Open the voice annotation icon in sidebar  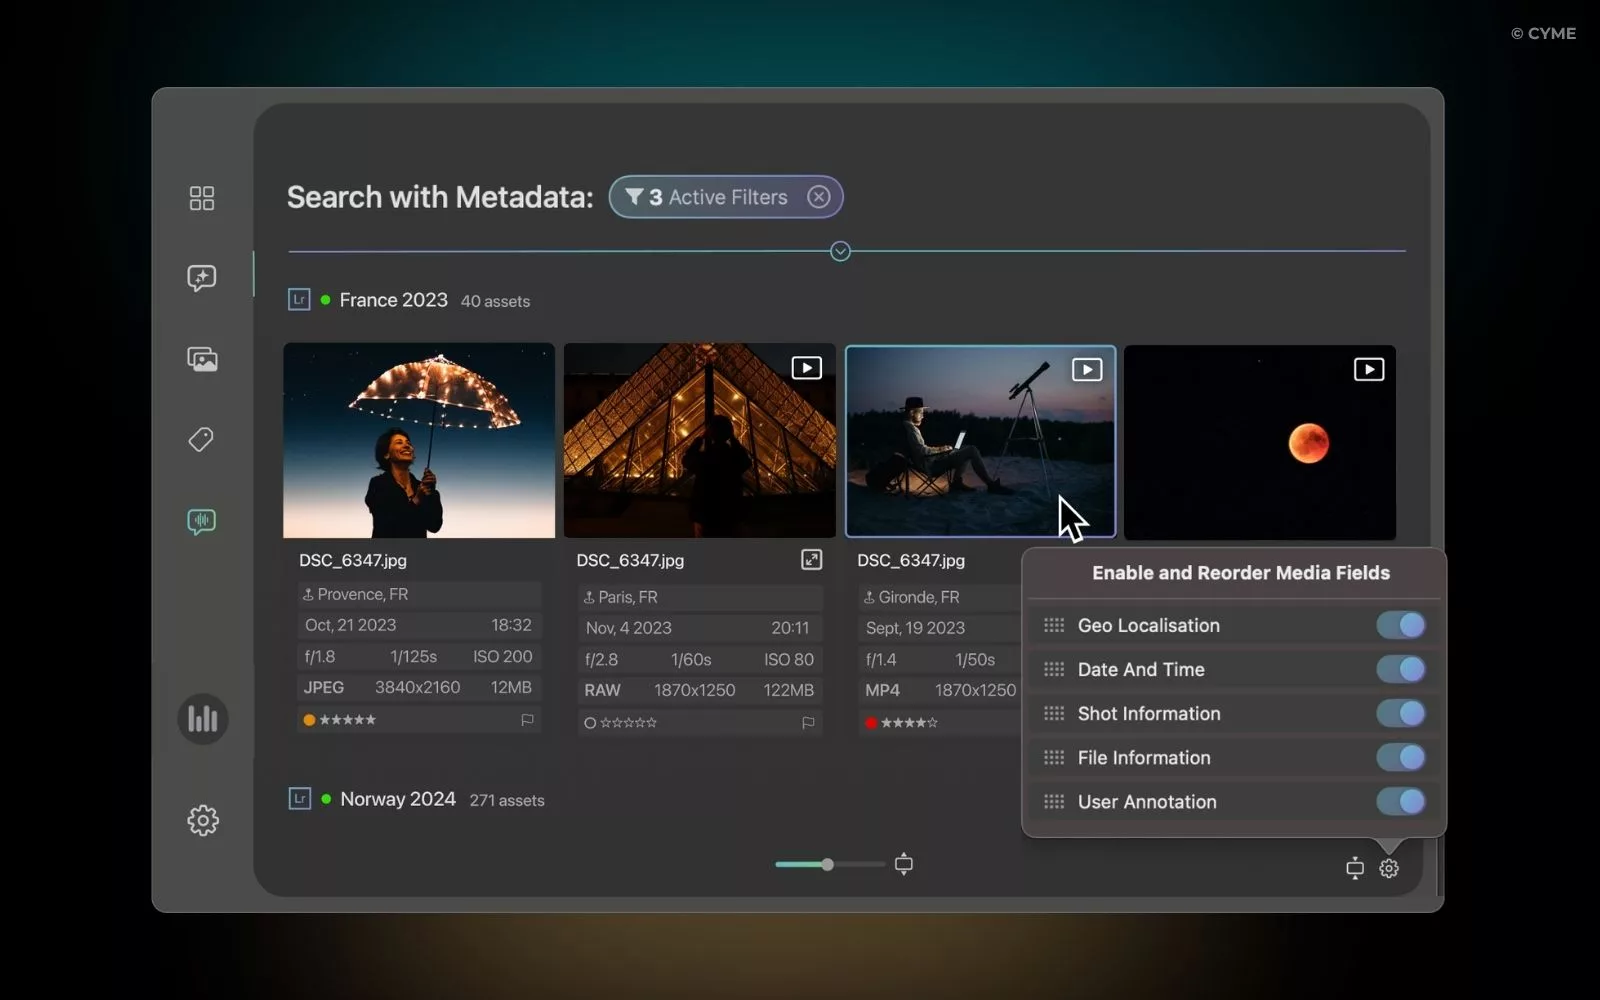[x=202, y=521]
